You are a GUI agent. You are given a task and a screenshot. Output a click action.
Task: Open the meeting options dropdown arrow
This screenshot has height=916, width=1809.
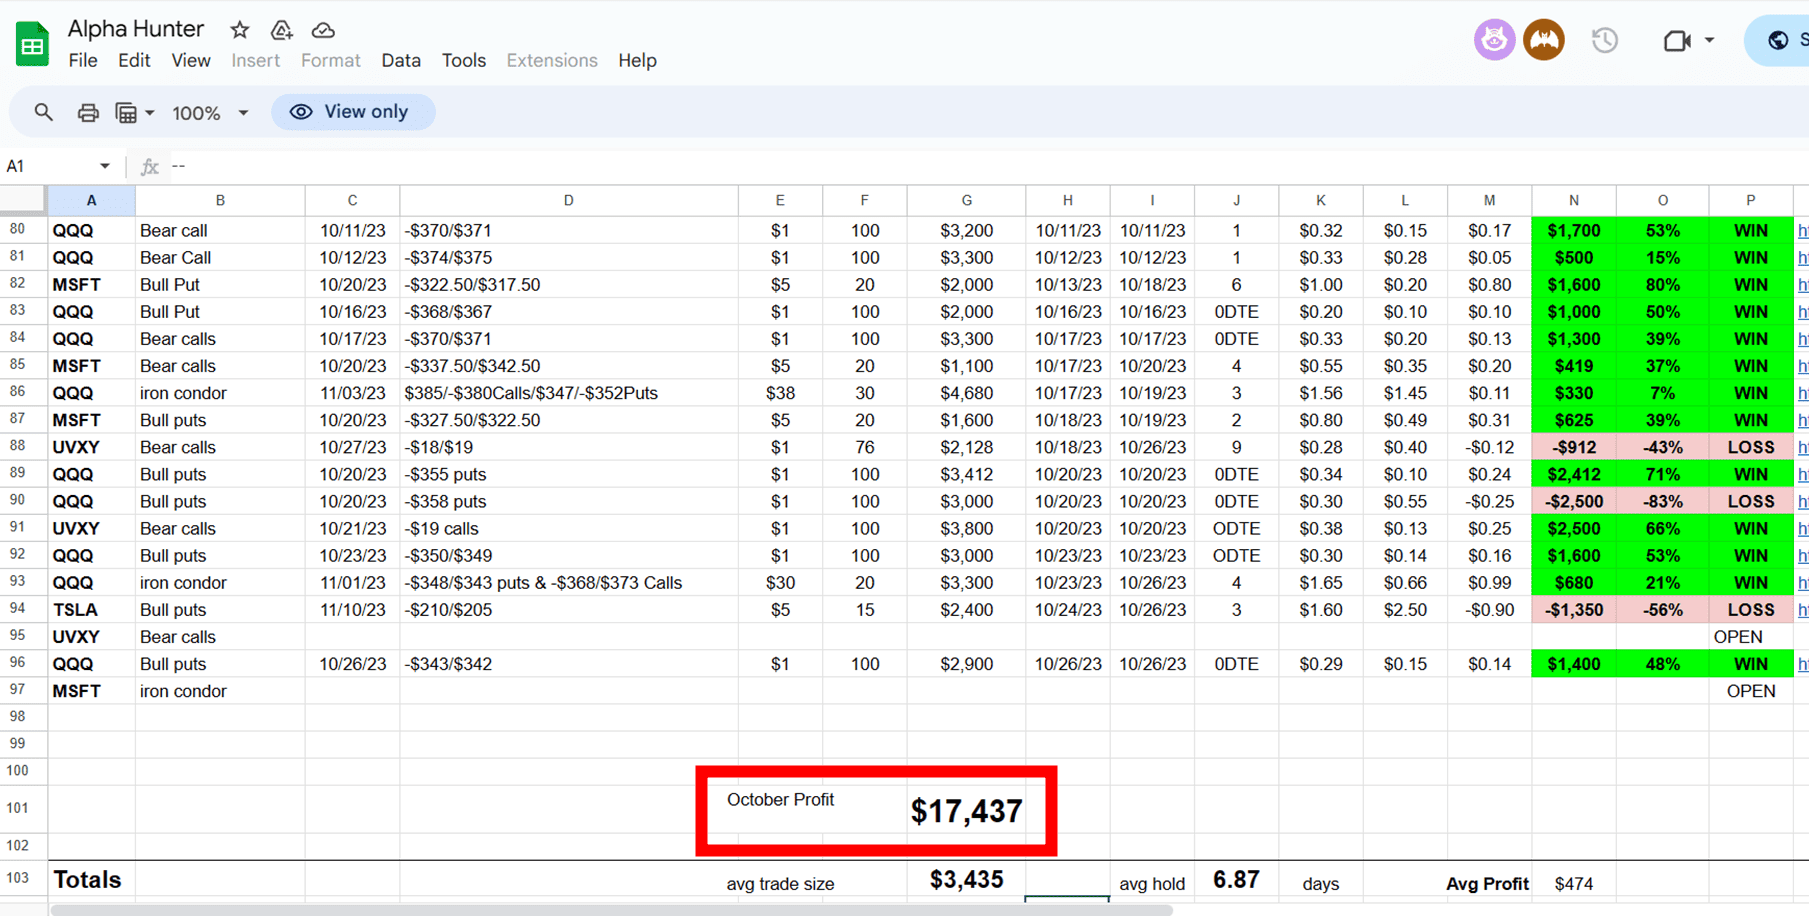(1709, 40)
